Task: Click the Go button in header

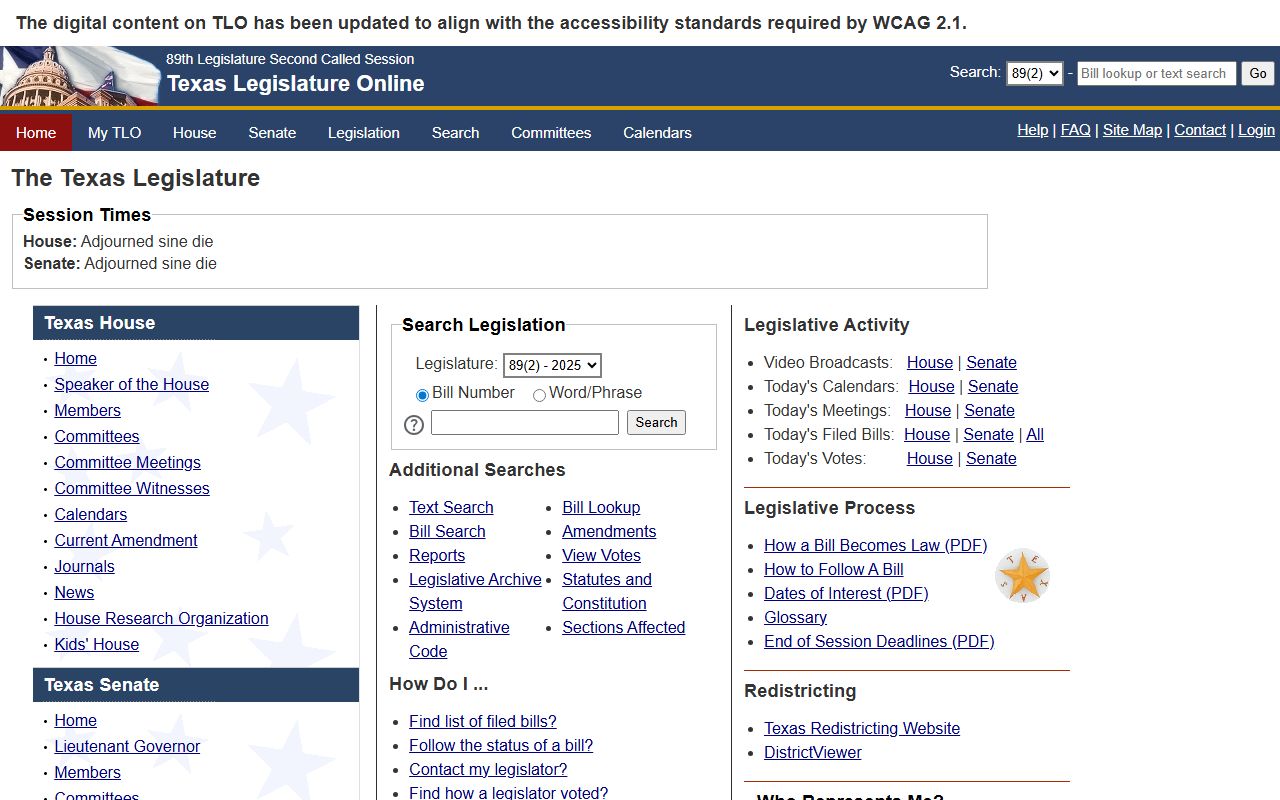Action: (1258, 73)
